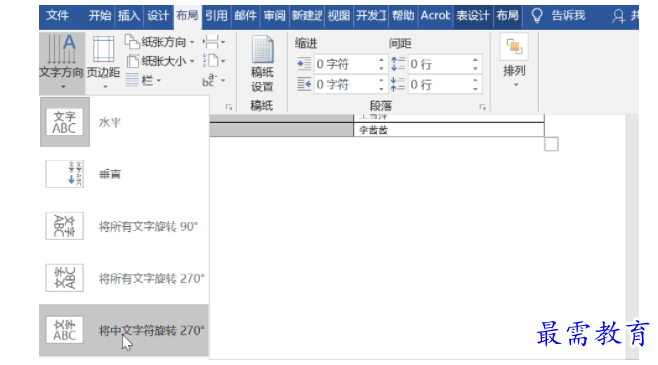Increase spacing after with up stepper
Image resolution: width=658 pixels, height=365 pixels.
coord(475,80)
